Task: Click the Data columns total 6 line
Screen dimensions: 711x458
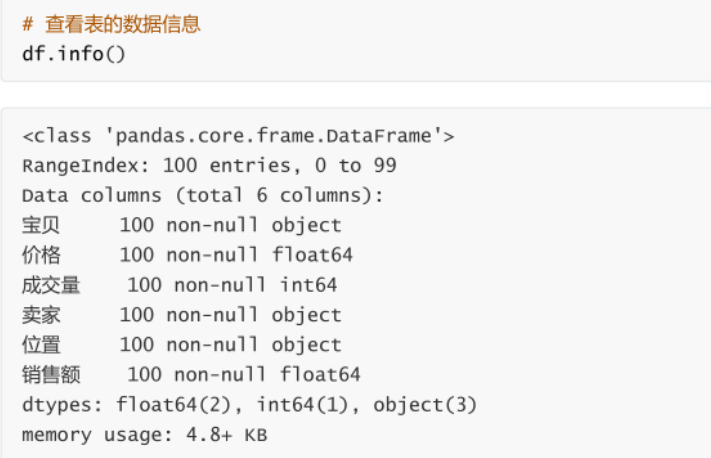Action: 203,195
